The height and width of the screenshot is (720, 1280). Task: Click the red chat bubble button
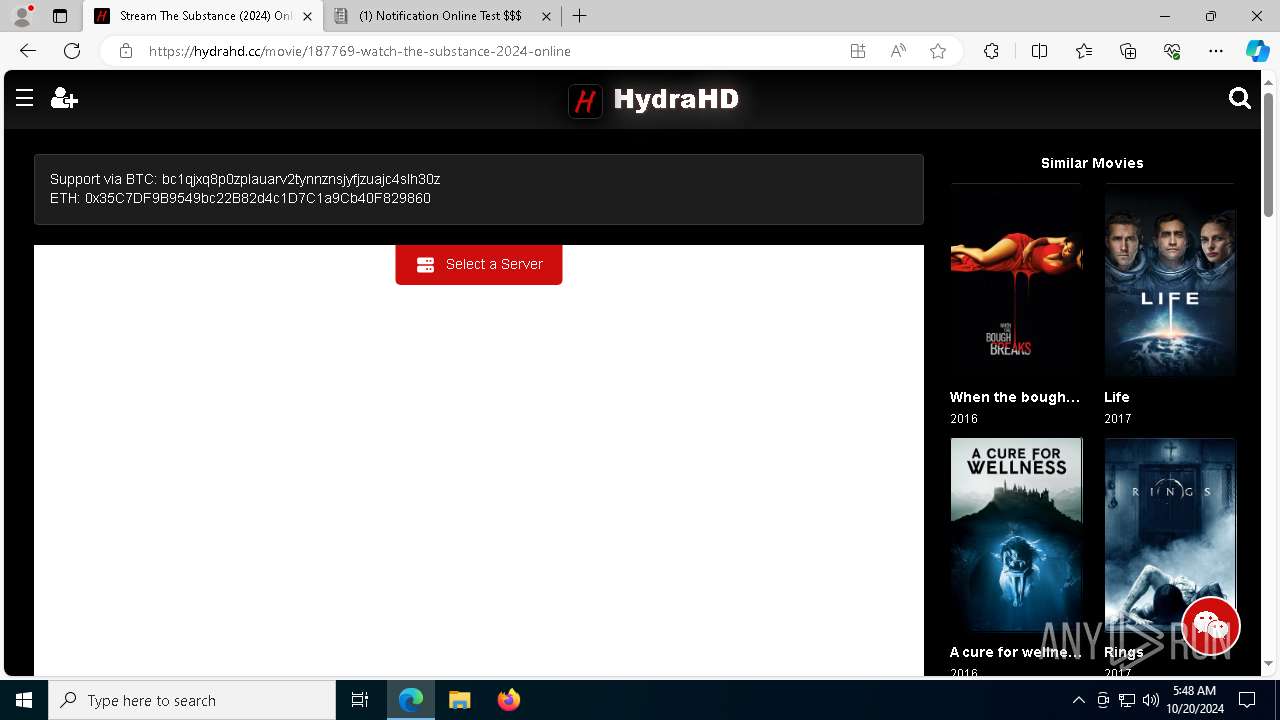(x=1211, y=626)
